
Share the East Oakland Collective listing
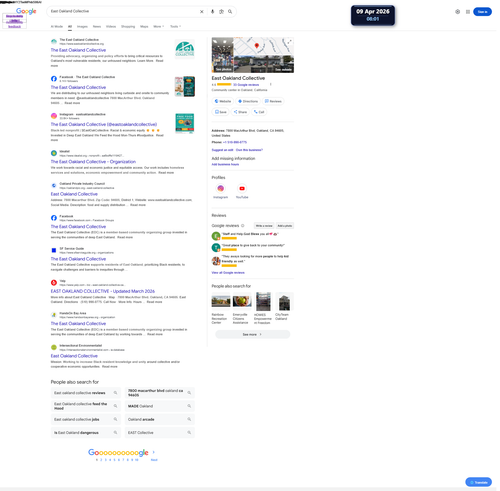(240, 112)
